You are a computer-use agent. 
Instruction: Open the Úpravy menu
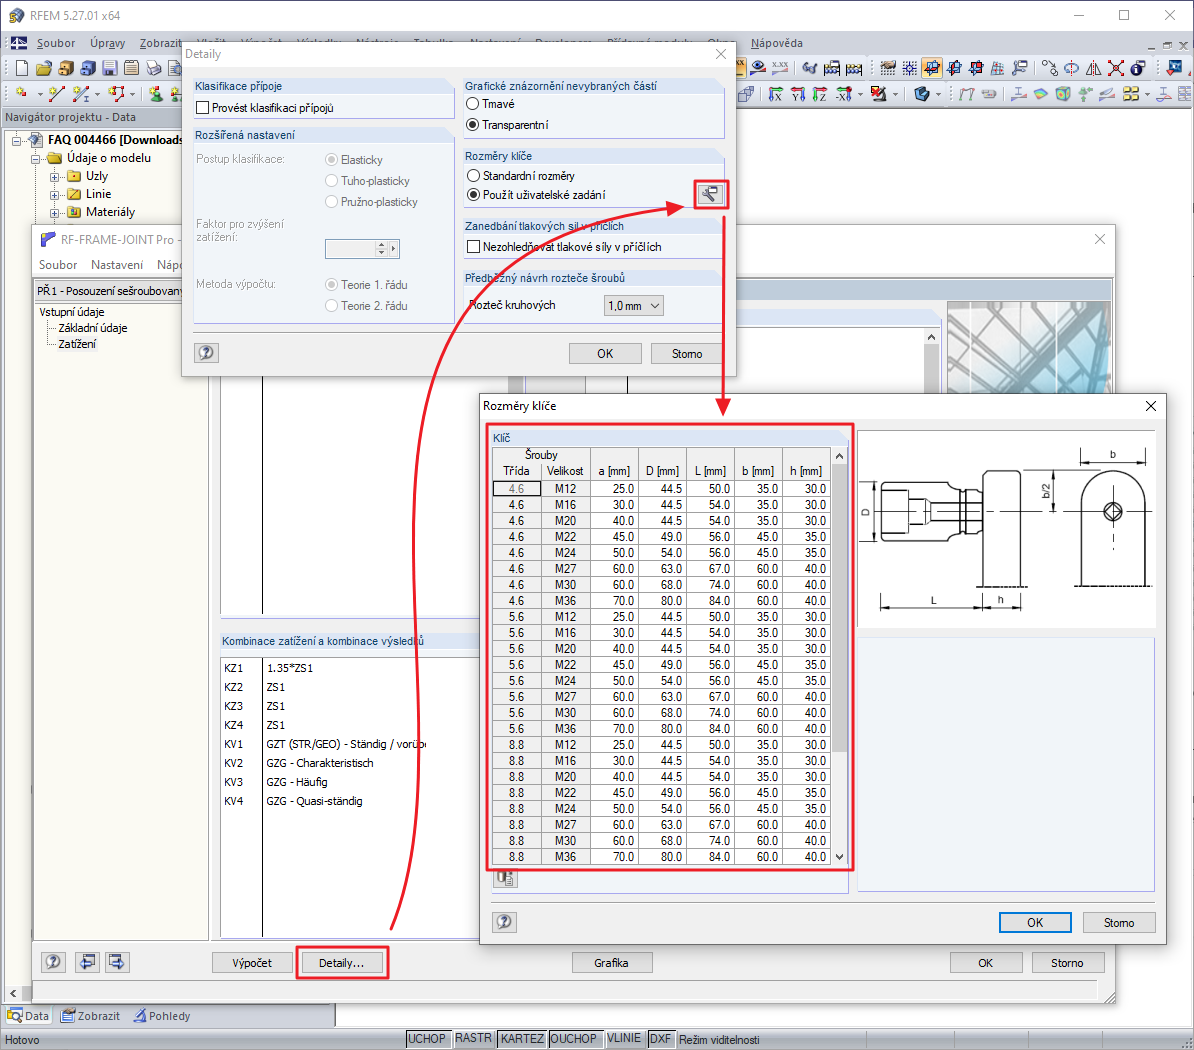point(107,43)
